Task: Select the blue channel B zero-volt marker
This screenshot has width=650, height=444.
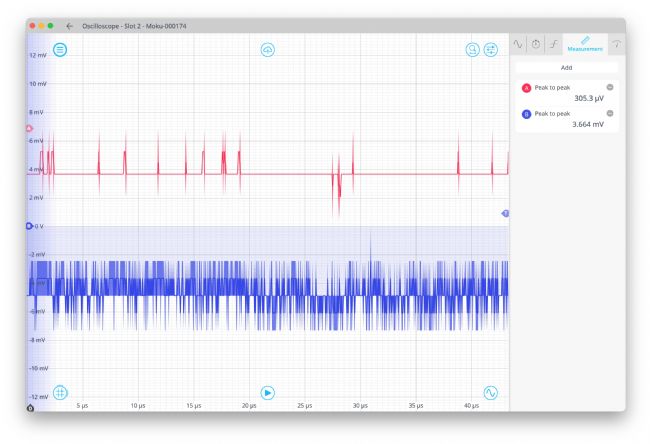Action: (29, 226)
